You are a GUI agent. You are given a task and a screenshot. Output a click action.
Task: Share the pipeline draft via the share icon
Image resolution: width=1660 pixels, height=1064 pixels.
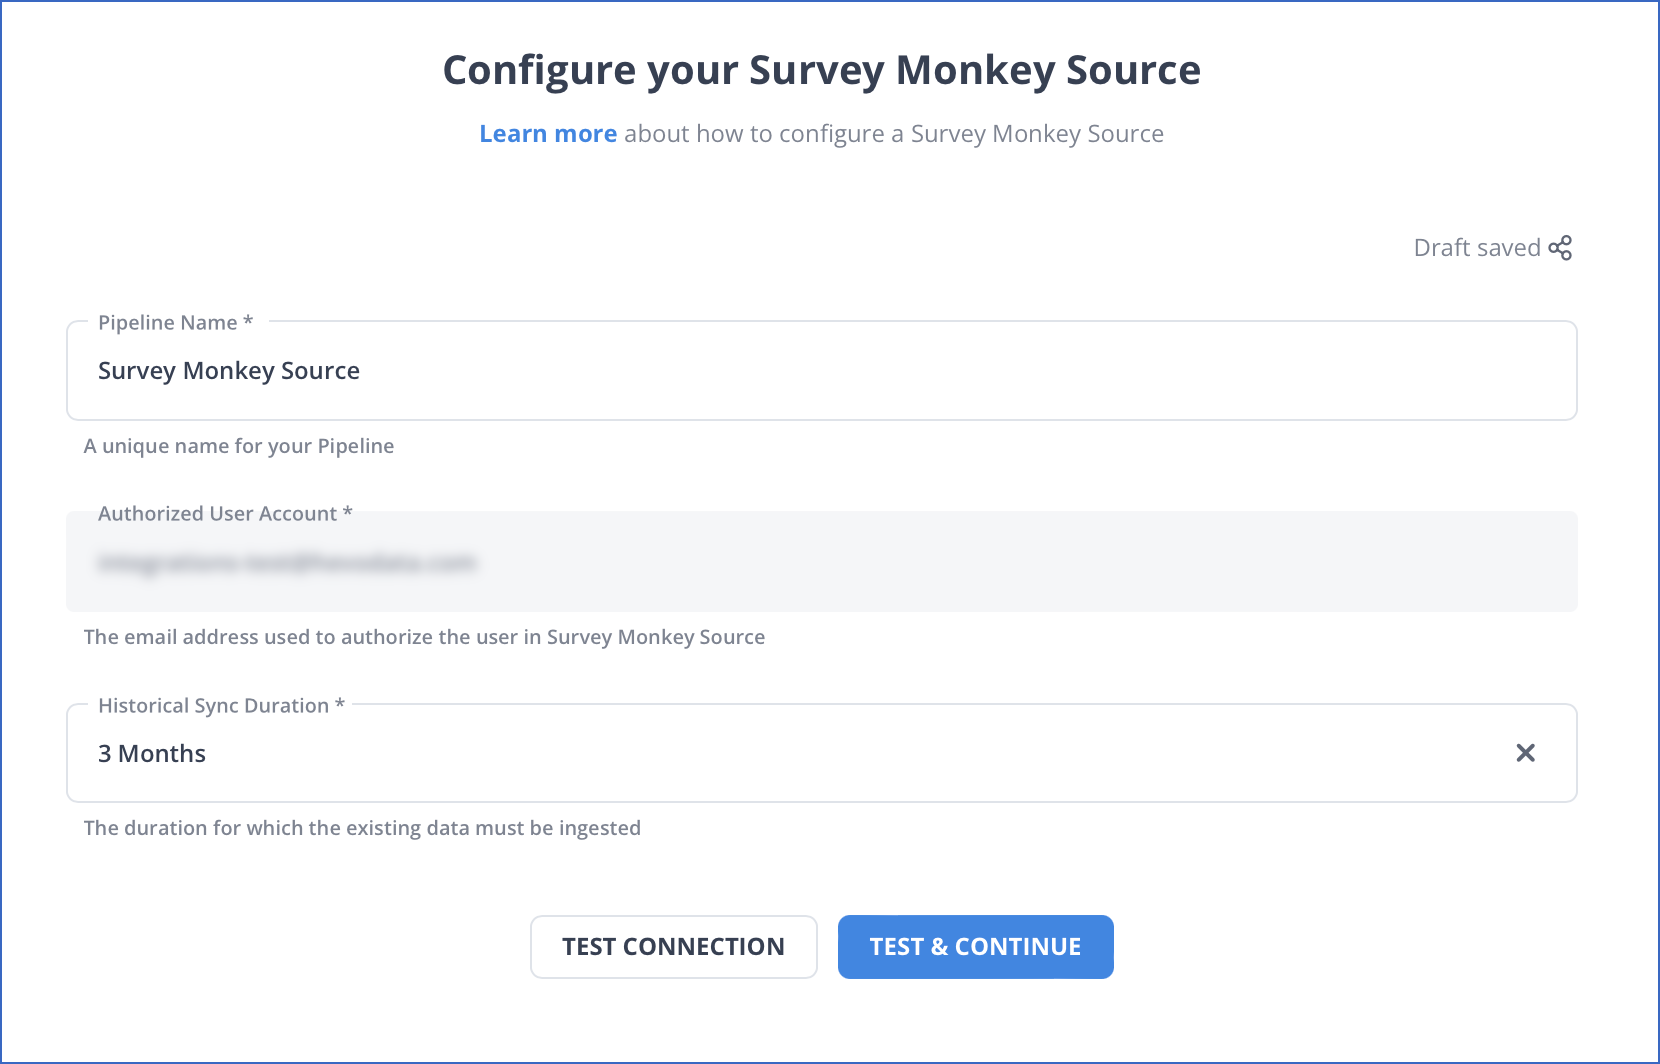(x=1559, y=247)
